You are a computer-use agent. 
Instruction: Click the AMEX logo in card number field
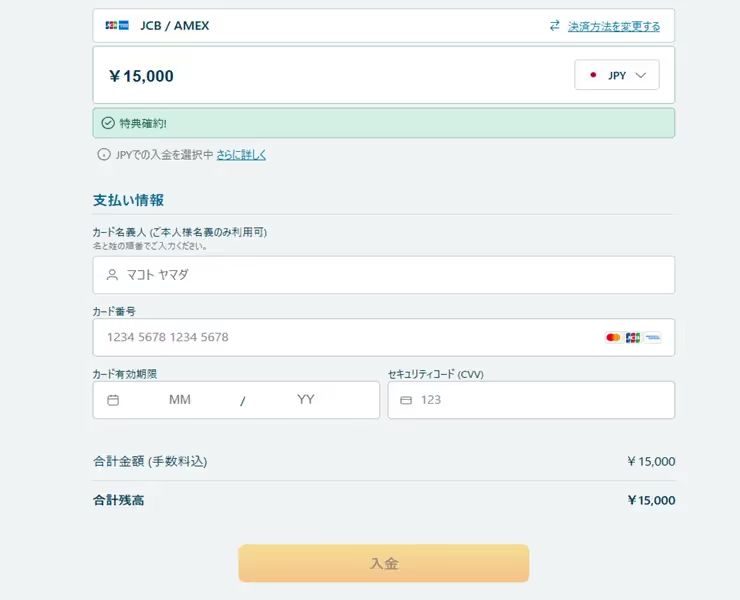tap(653, 338)
